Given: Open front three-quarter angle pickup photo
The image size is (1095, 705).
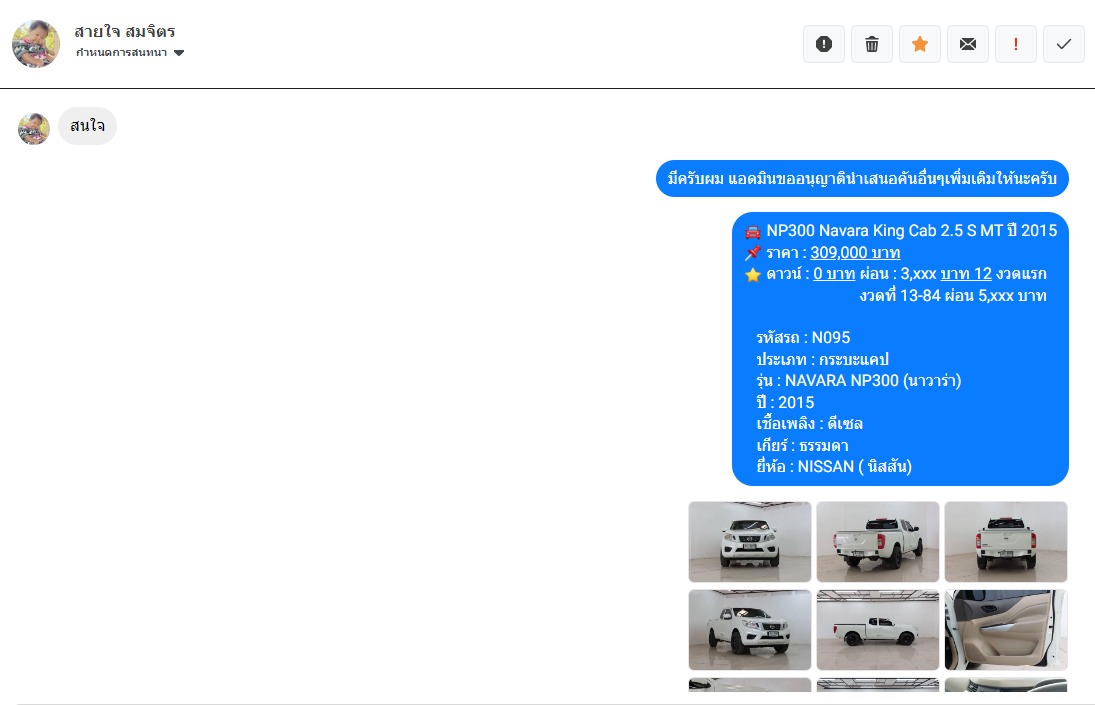Looking at the screenshot, I should (749, 630).
